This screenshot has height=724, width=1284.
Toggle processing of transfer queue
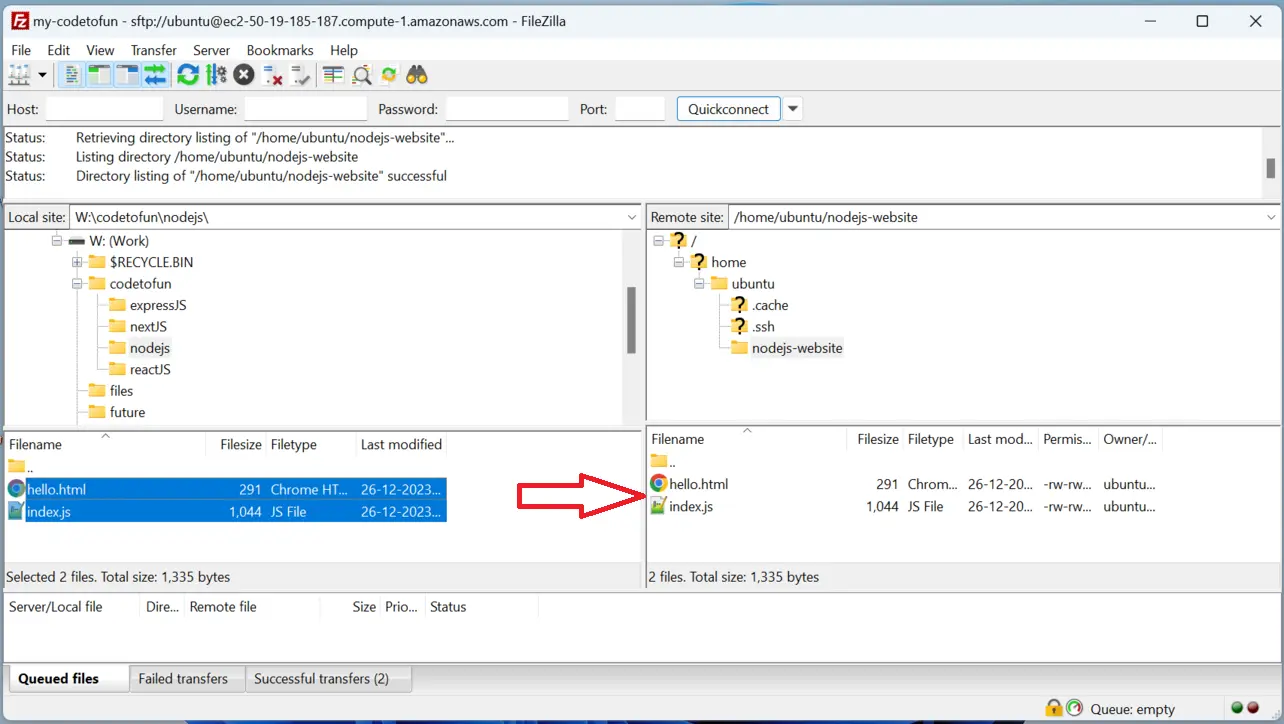click(x=216, y=75)
